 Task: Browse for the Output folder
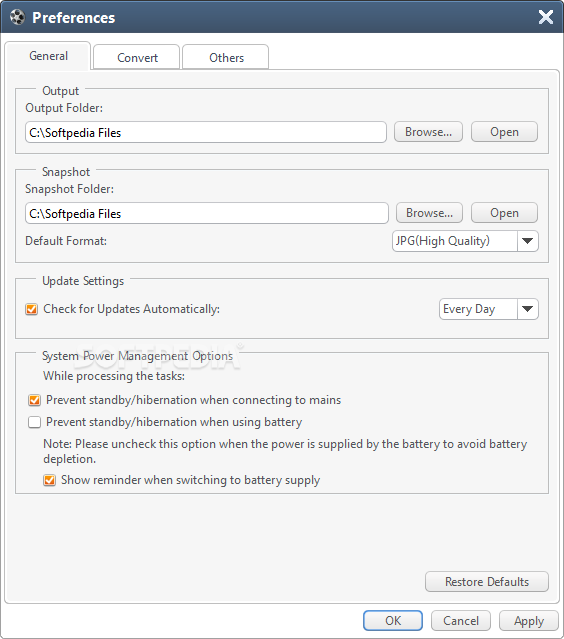428,132
